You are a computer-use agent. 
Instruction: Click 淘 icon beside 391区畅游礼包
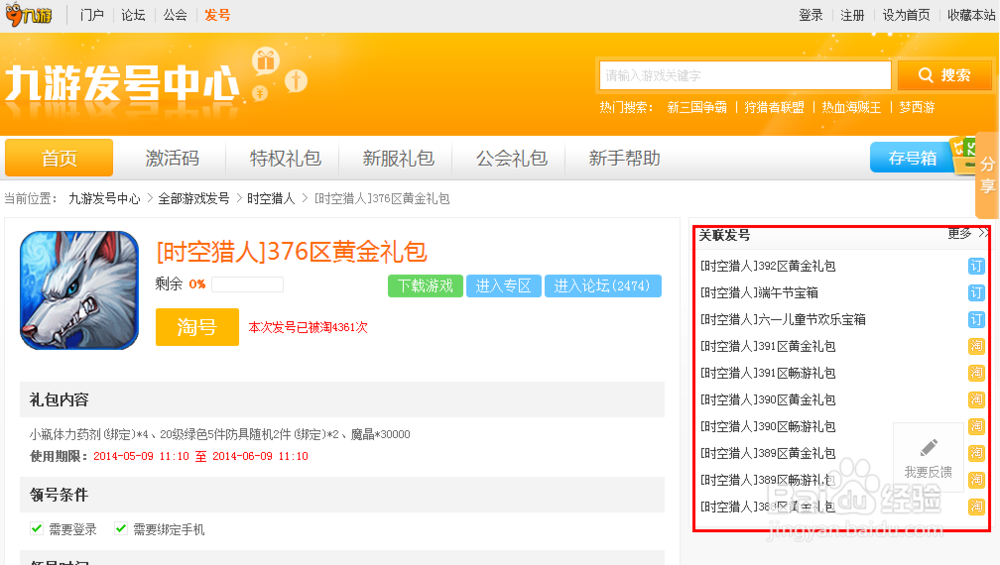pyautogui.click(x=976, y=373)
